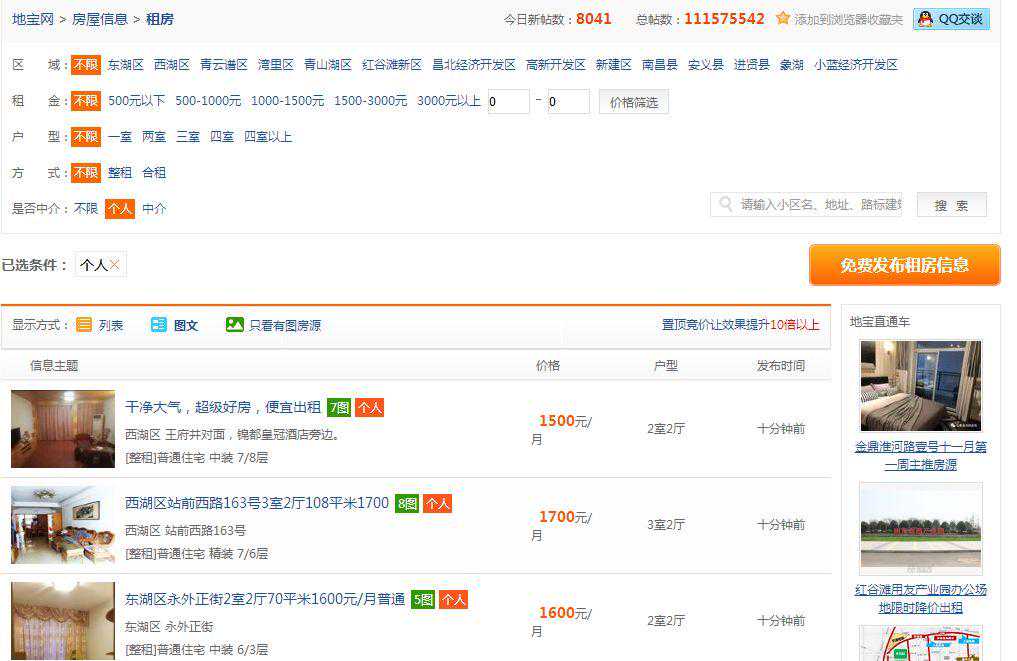The width and height of the screenshot is (1017, 661).
Task: Switch to 图文 picture-text view icon
Action: tap(159, 325)
